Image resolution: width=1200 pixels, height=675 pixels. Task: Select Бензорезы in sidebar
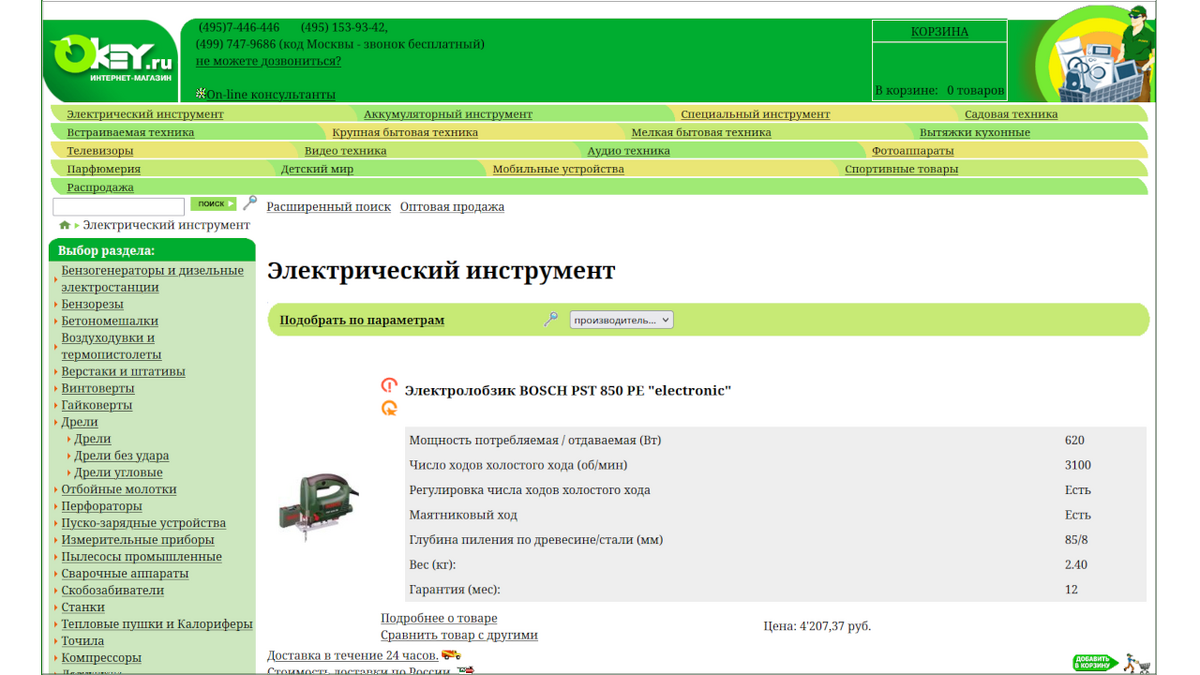92,304
